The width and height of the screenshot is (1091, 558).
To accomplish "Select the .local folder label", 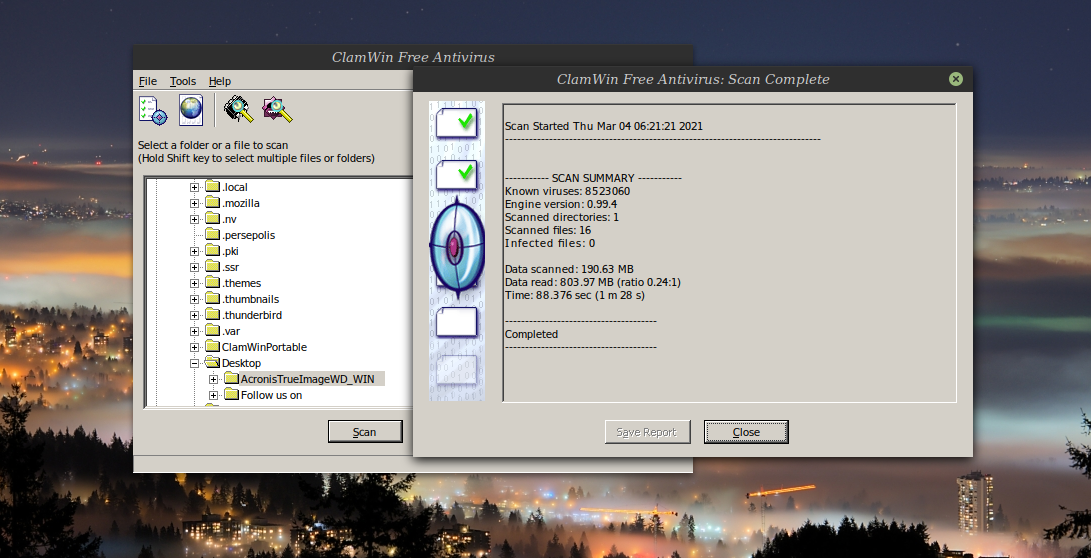I will tap(235, 187).
